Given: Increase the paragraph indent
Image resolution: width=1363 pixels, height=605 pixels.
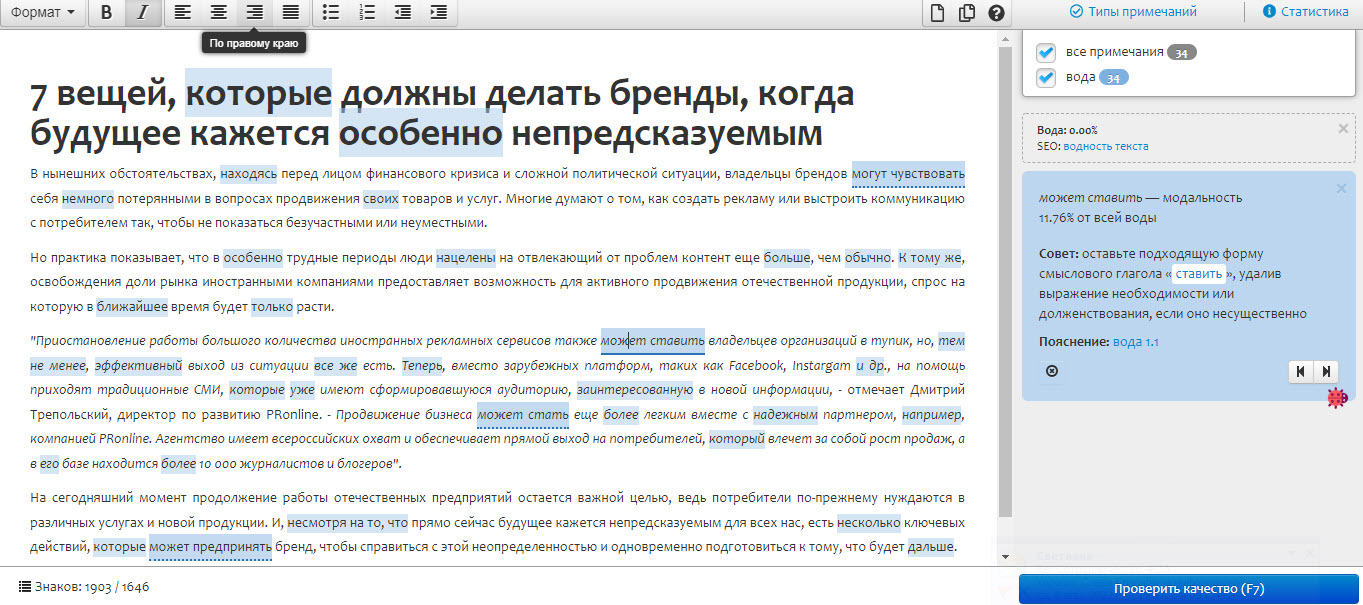Looking at the screenshot, I should click(x=439, y=13).
